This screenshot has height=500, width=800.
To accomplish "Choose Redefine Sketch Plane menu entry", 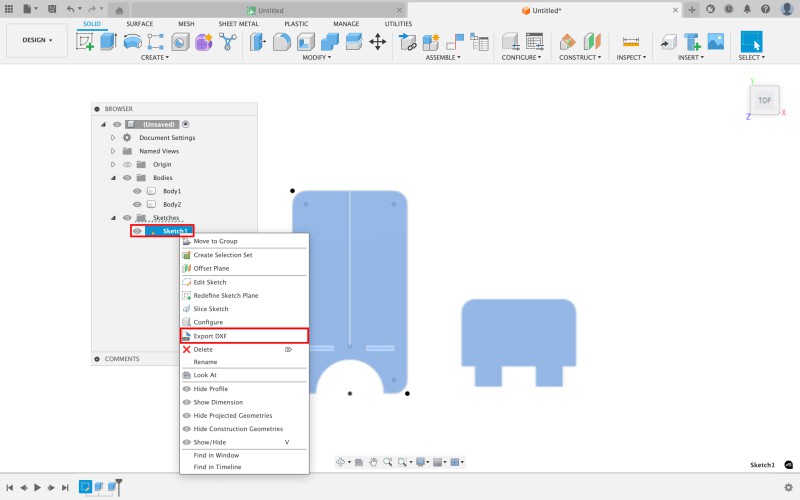I will [x=244, y=295].
